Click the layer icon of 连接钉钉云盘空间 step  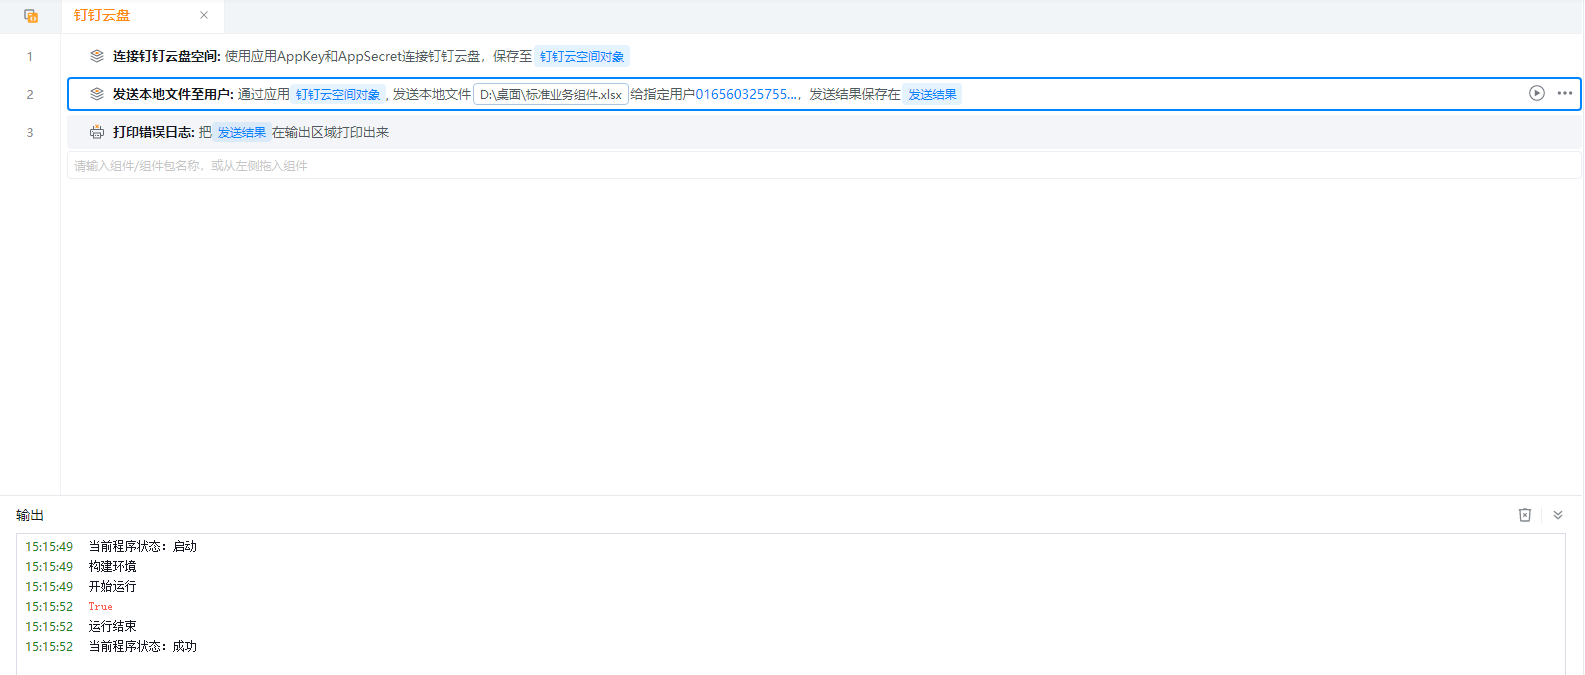pyautogui.click(x=97, y=56)
